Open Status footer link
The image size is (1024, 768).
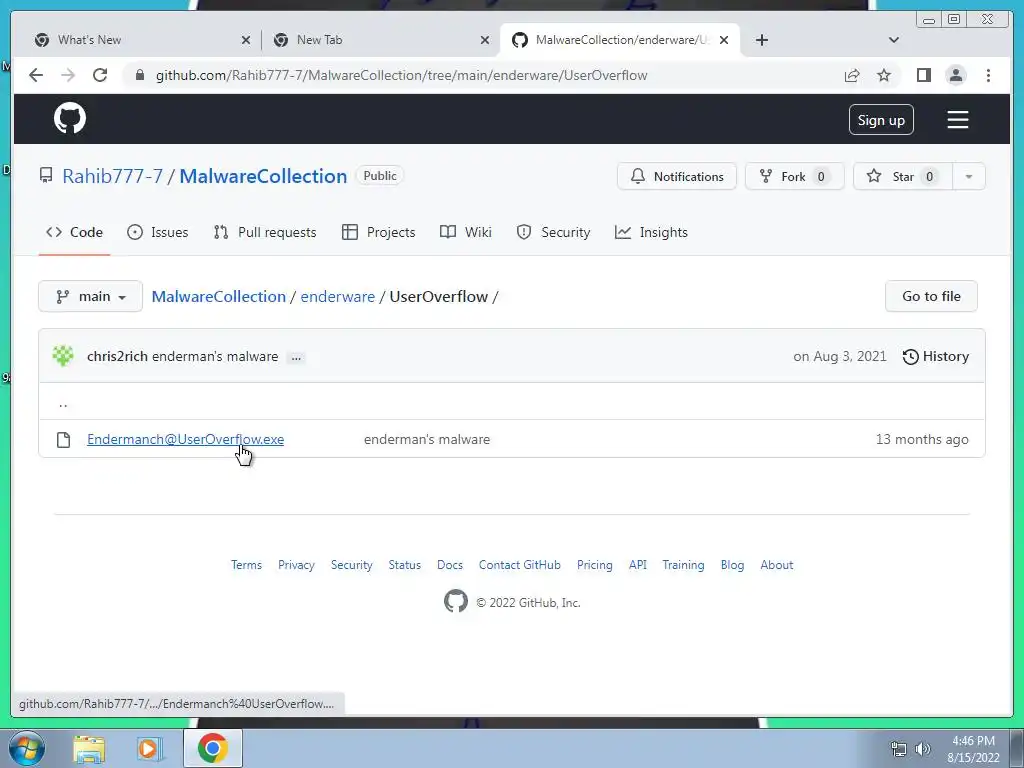[x=405, y=565]
